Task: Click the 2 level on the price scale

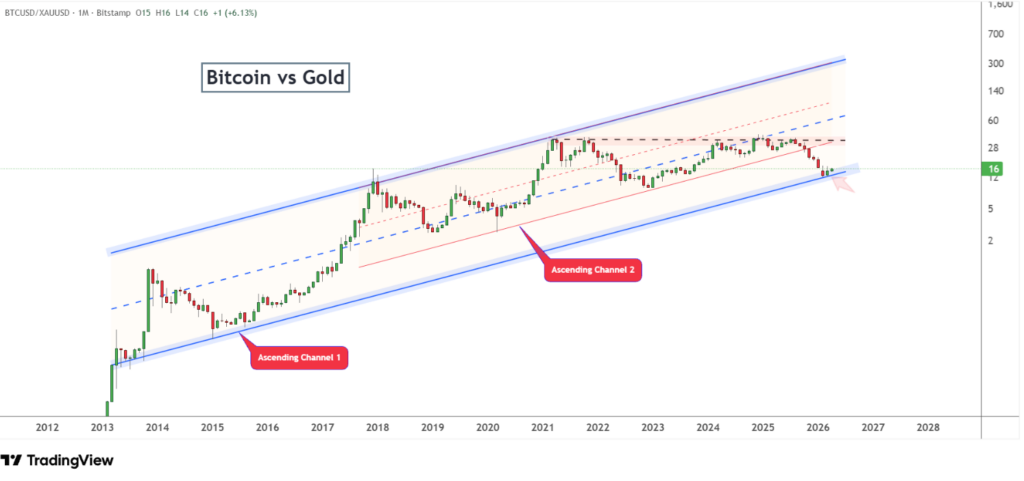Action: 992,241
